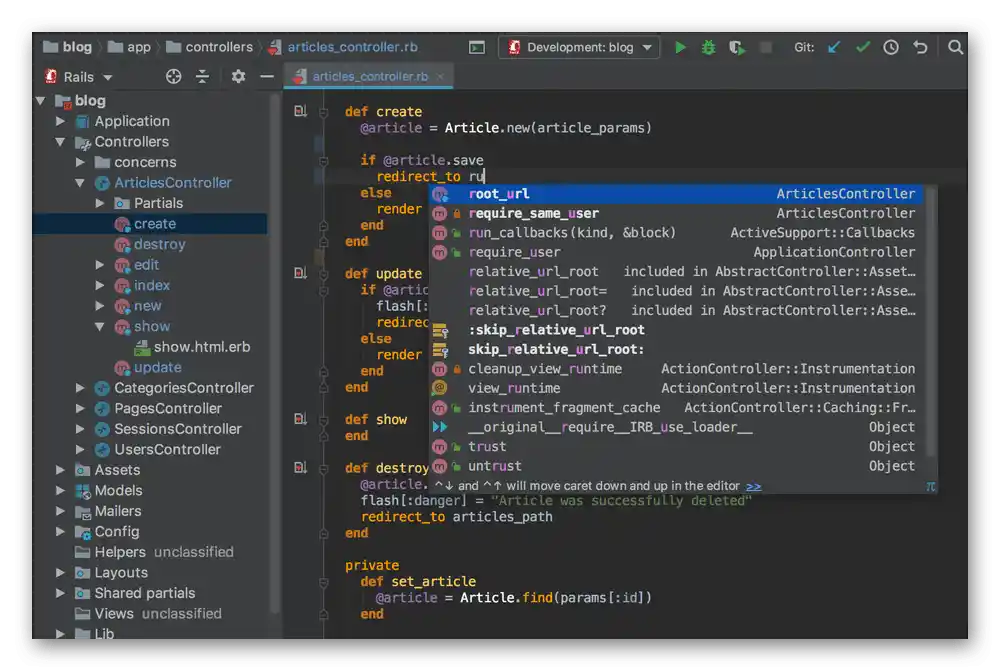Locate current file with crosshair icon
This screenshot has height=671, width=1000.
pyautogui.click(x=173, y=77)
